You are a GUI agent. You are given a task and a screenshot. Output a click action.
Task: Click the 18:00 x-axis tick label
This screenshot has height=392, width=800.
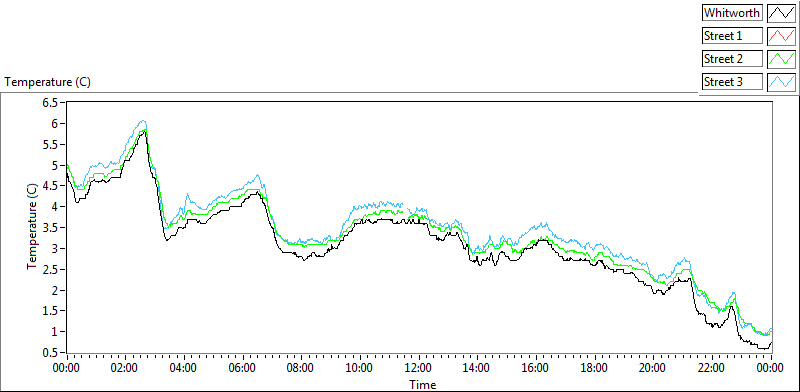pos(594,368)
